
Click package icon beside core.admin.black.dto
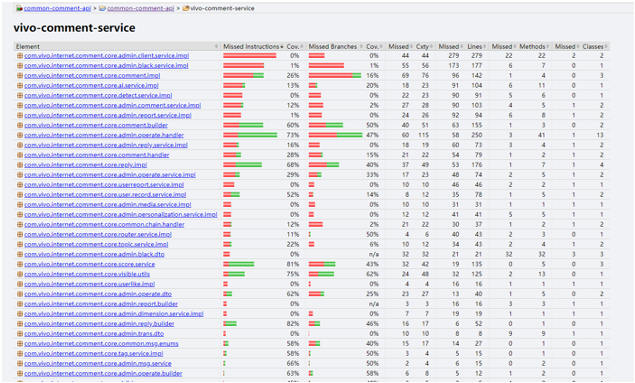pyautogui.click(x=19, y=254)
